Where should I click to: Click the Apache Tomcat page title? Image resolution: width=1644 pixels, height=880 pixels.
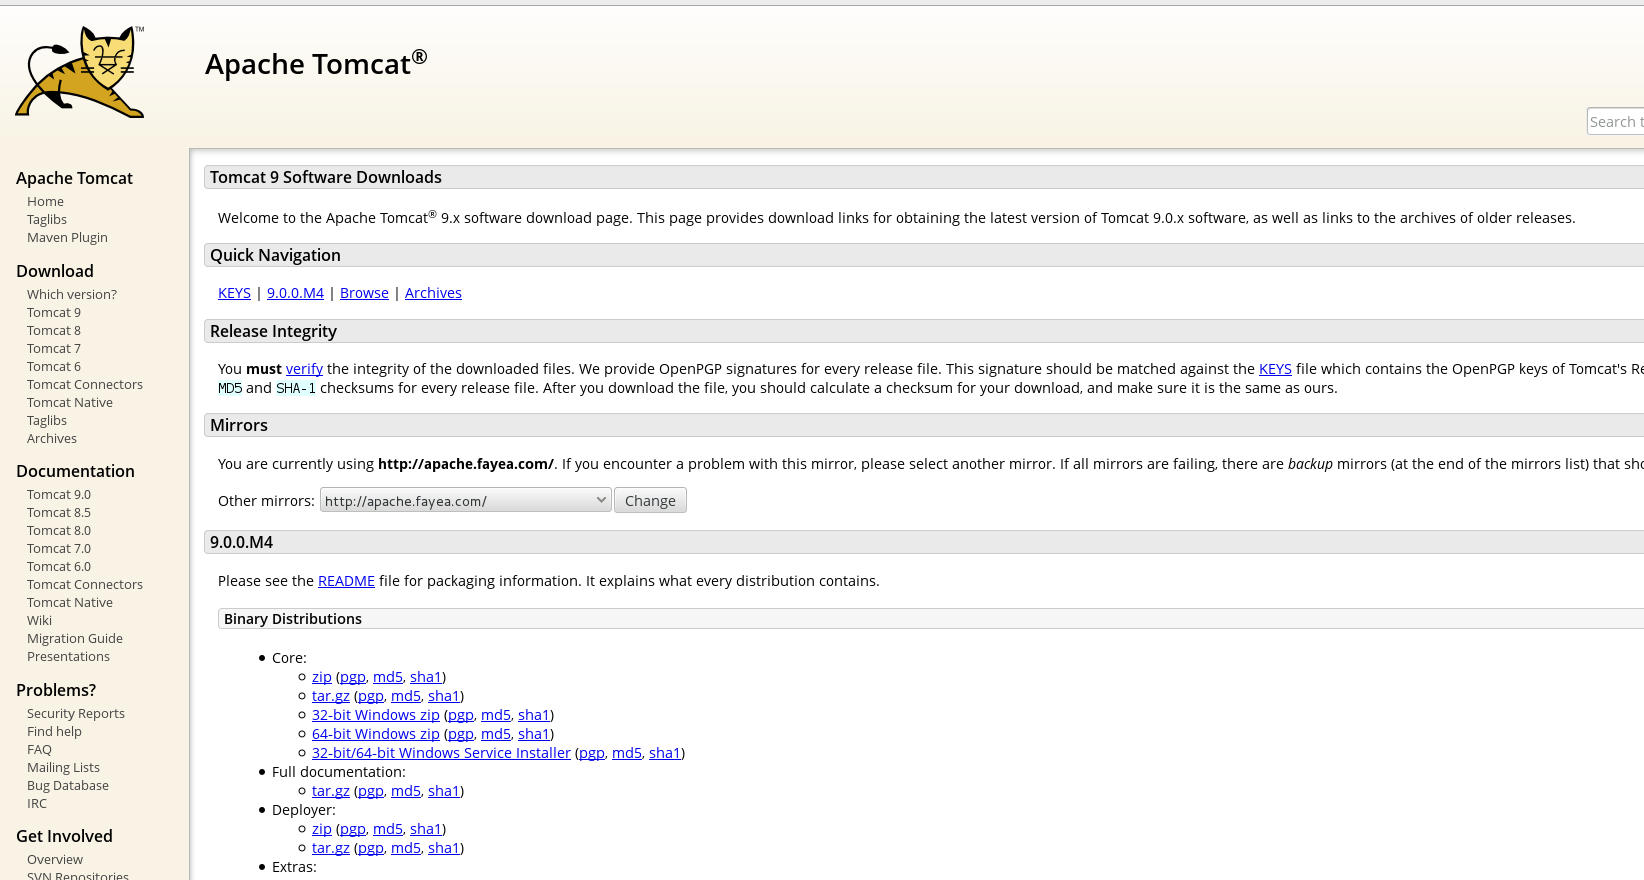click(x=316, y=63)
